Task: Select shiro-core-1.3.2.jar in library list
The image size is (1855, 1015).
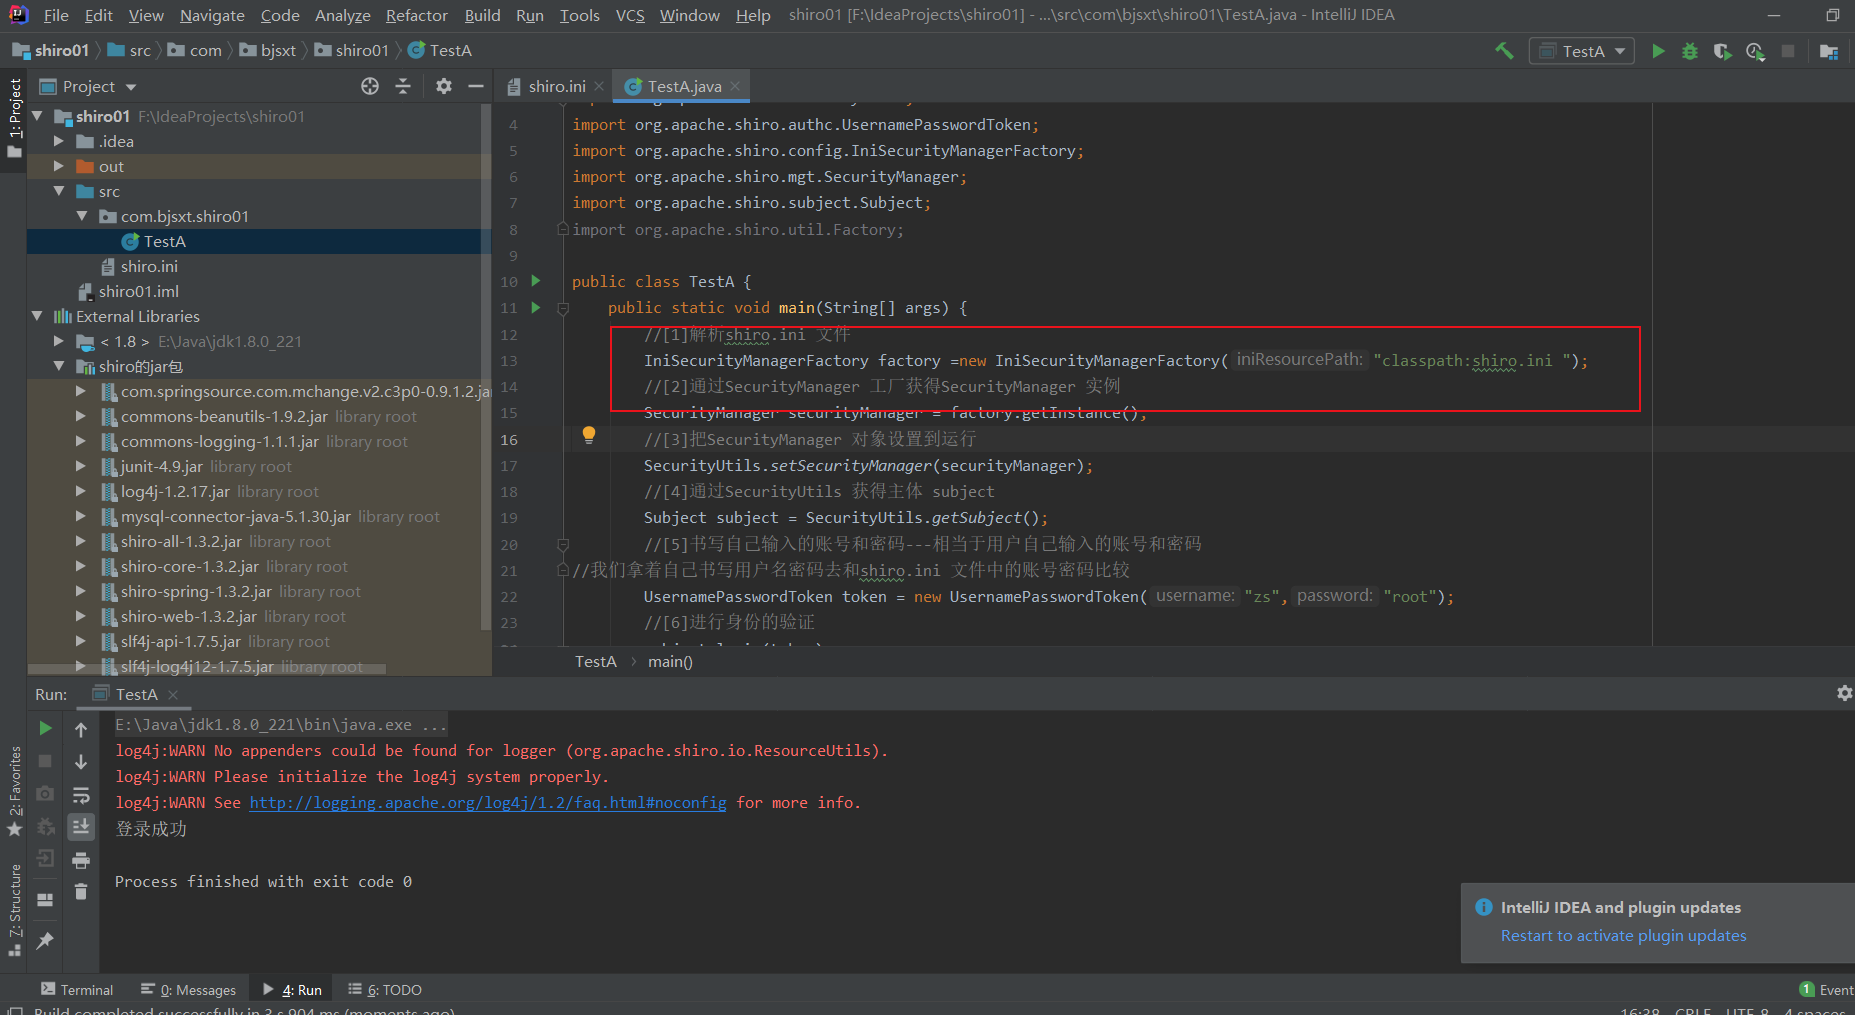Action: tap(190, 566)
